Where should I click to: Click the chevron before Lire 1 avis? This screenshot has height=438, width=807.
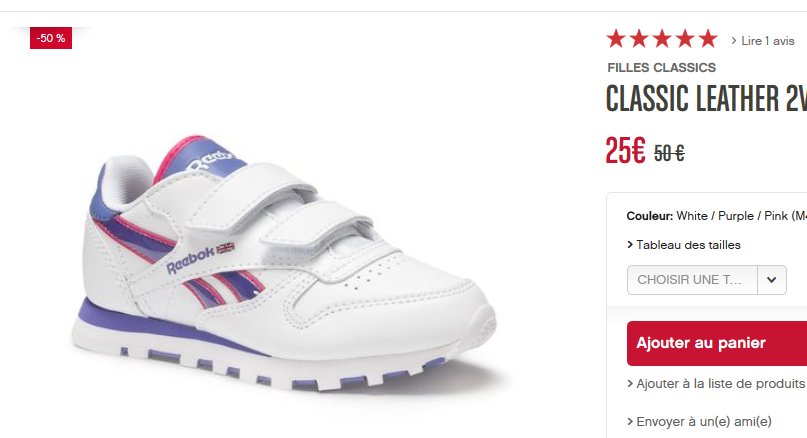click(x=734, y=41)
